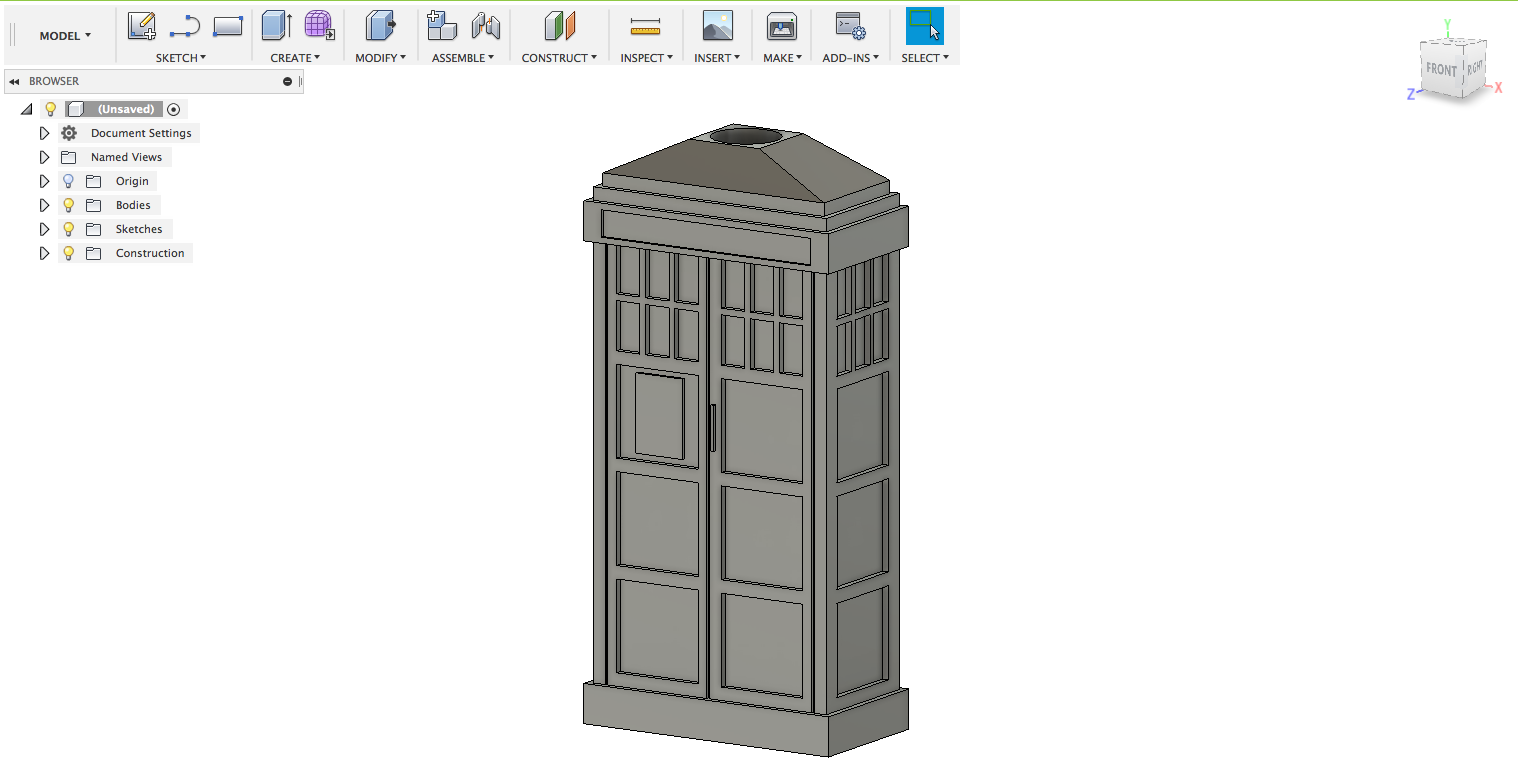Click the 3D Print Make icon
Screen dimensions: 1518x777
click(781, 26)
